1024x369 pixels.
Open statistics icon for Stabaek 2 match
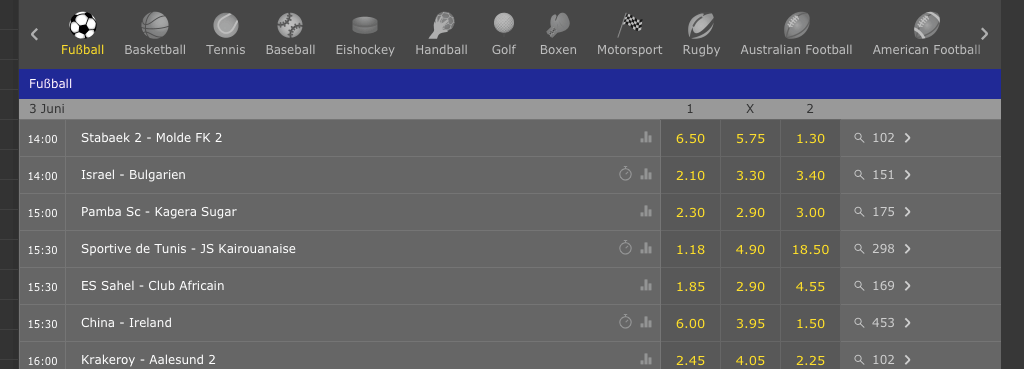coord(646,137)
